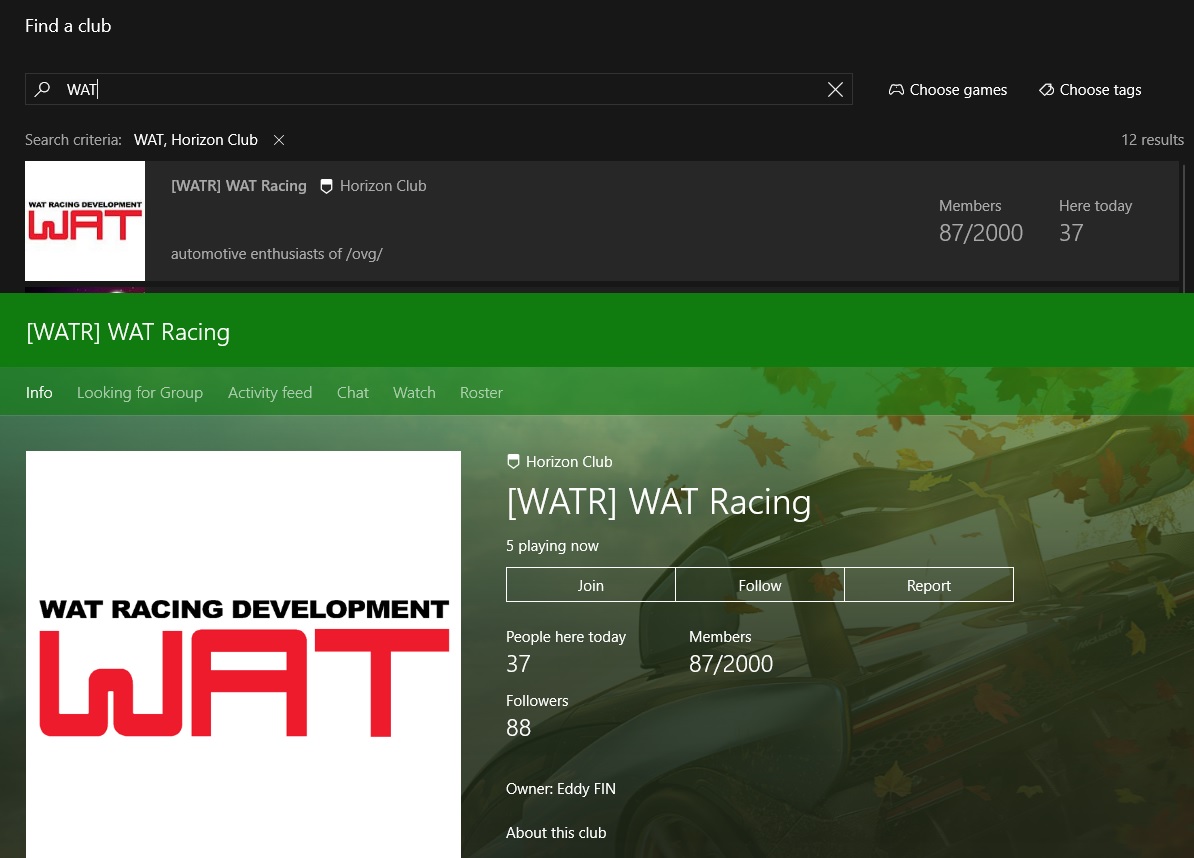Screen dimensions: 1194x858
Task: Click Horizon Club shield icon above club title
Action: pyautogui.click(x=514, y=462)
